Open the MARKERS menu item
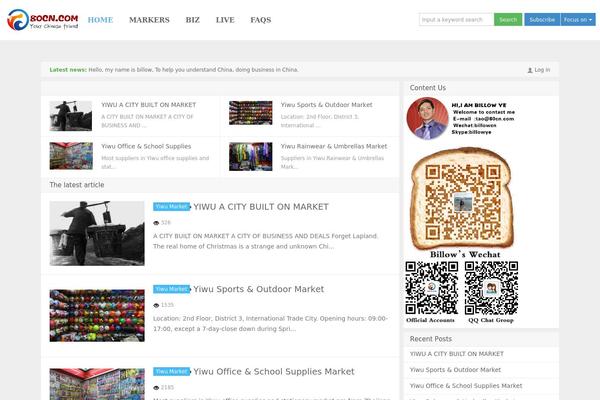The image size is (600, 400). [x=149, y=20]
